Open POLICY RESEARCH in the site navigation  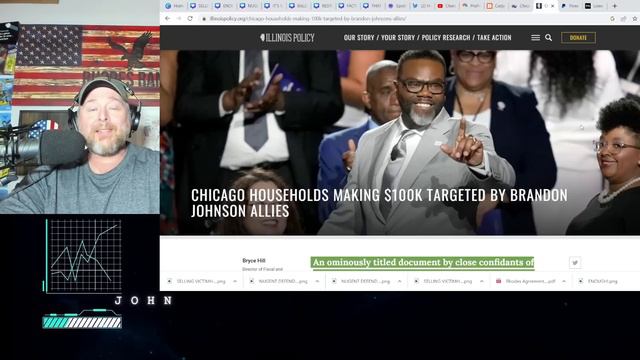[x=446, y=38]
